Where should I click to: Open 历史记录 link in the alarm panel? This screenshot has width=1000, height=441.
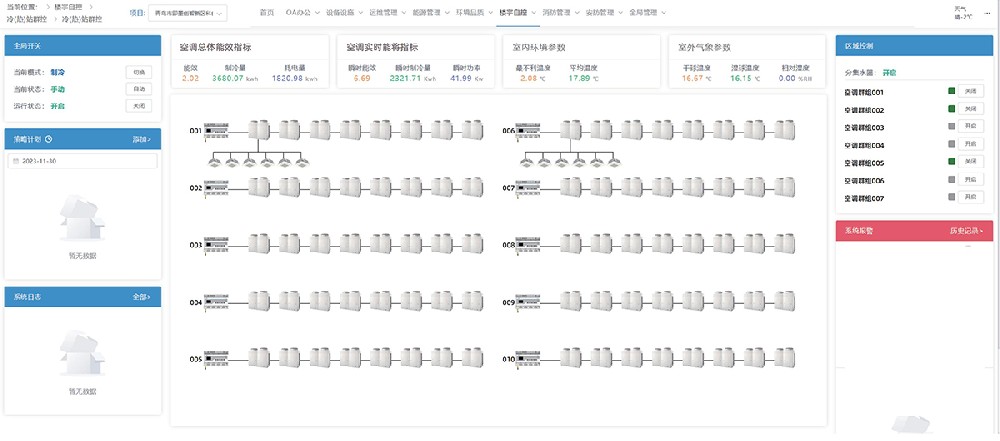click(965, 230)
